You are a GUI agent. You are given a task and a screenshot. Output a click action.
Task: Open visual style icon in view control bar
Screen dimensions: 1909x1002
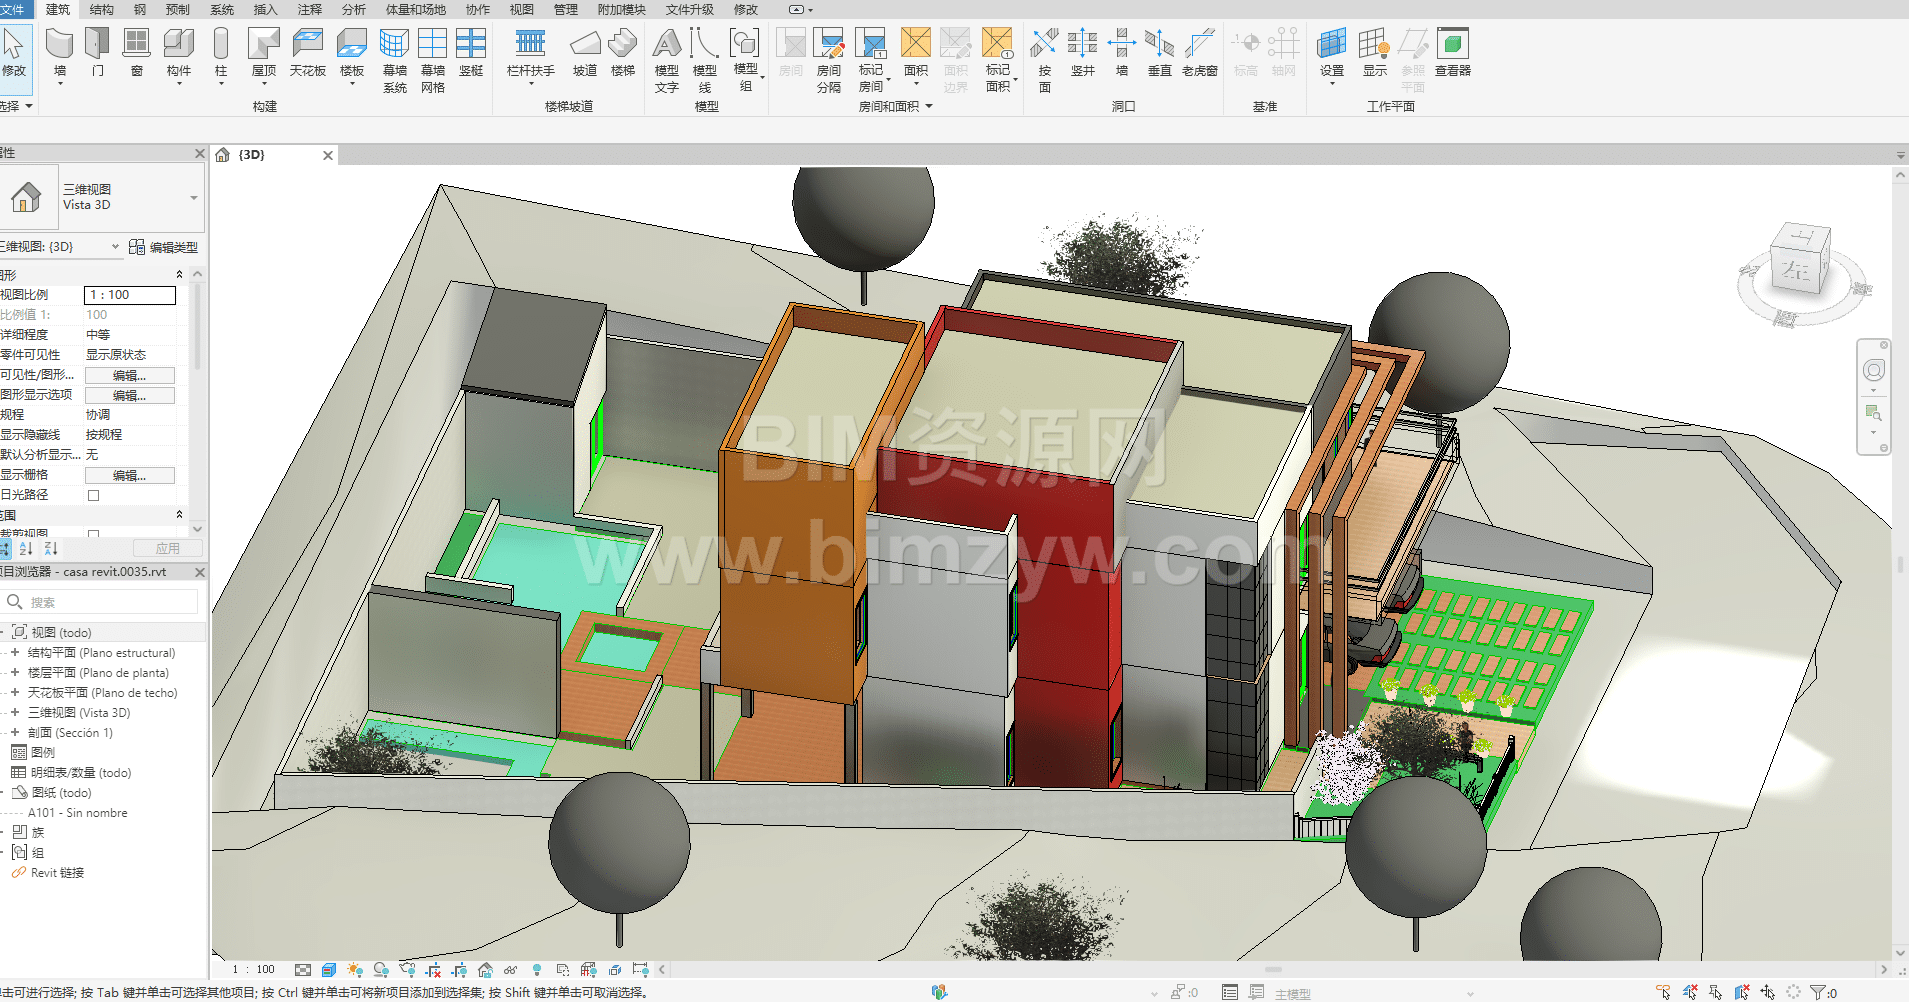tap(329, 969)
